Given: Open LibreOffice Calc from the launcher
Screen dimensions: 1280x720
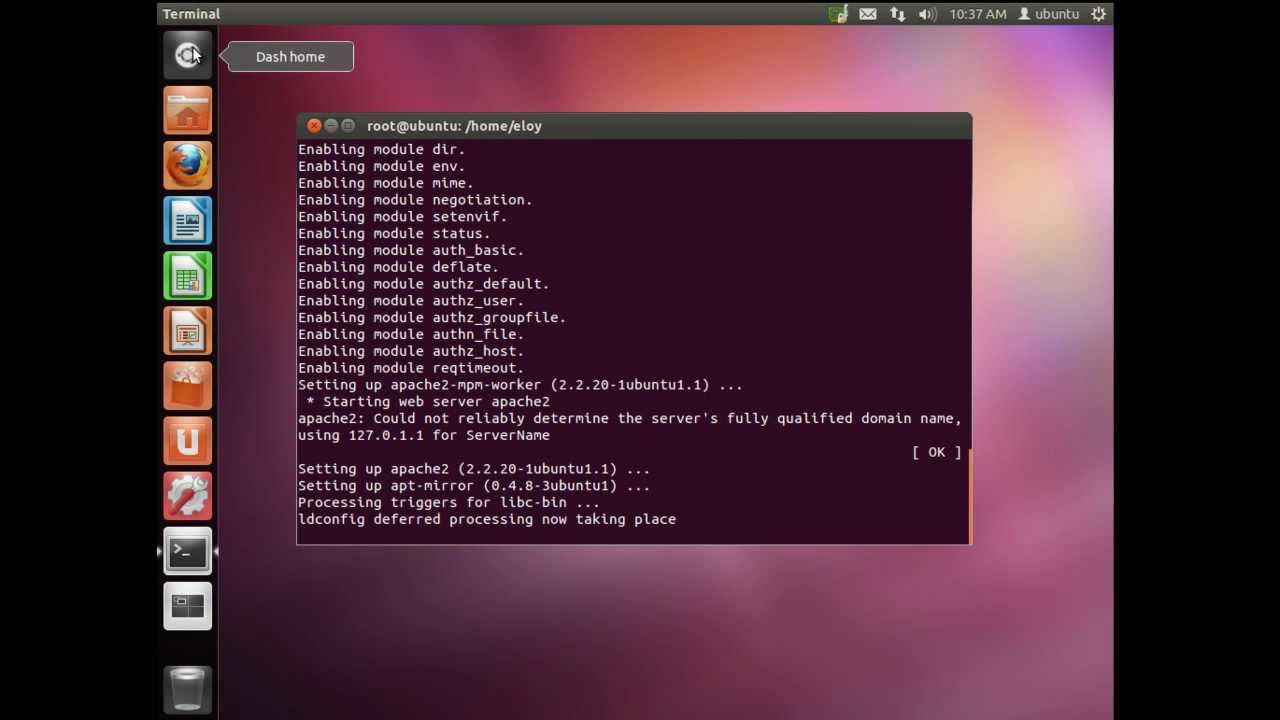Looking at the screenshot, I should click(x=188, y=276).
